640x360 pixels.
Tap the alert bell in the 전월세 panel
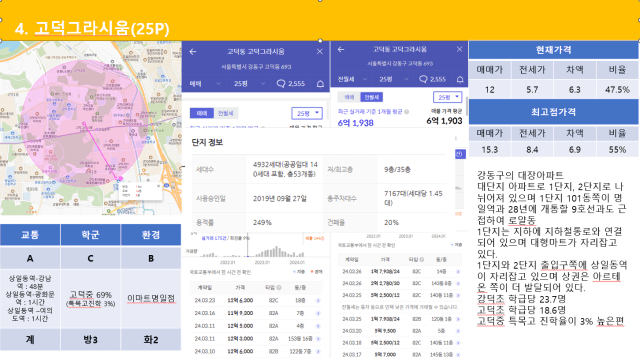tap(460, 79)
